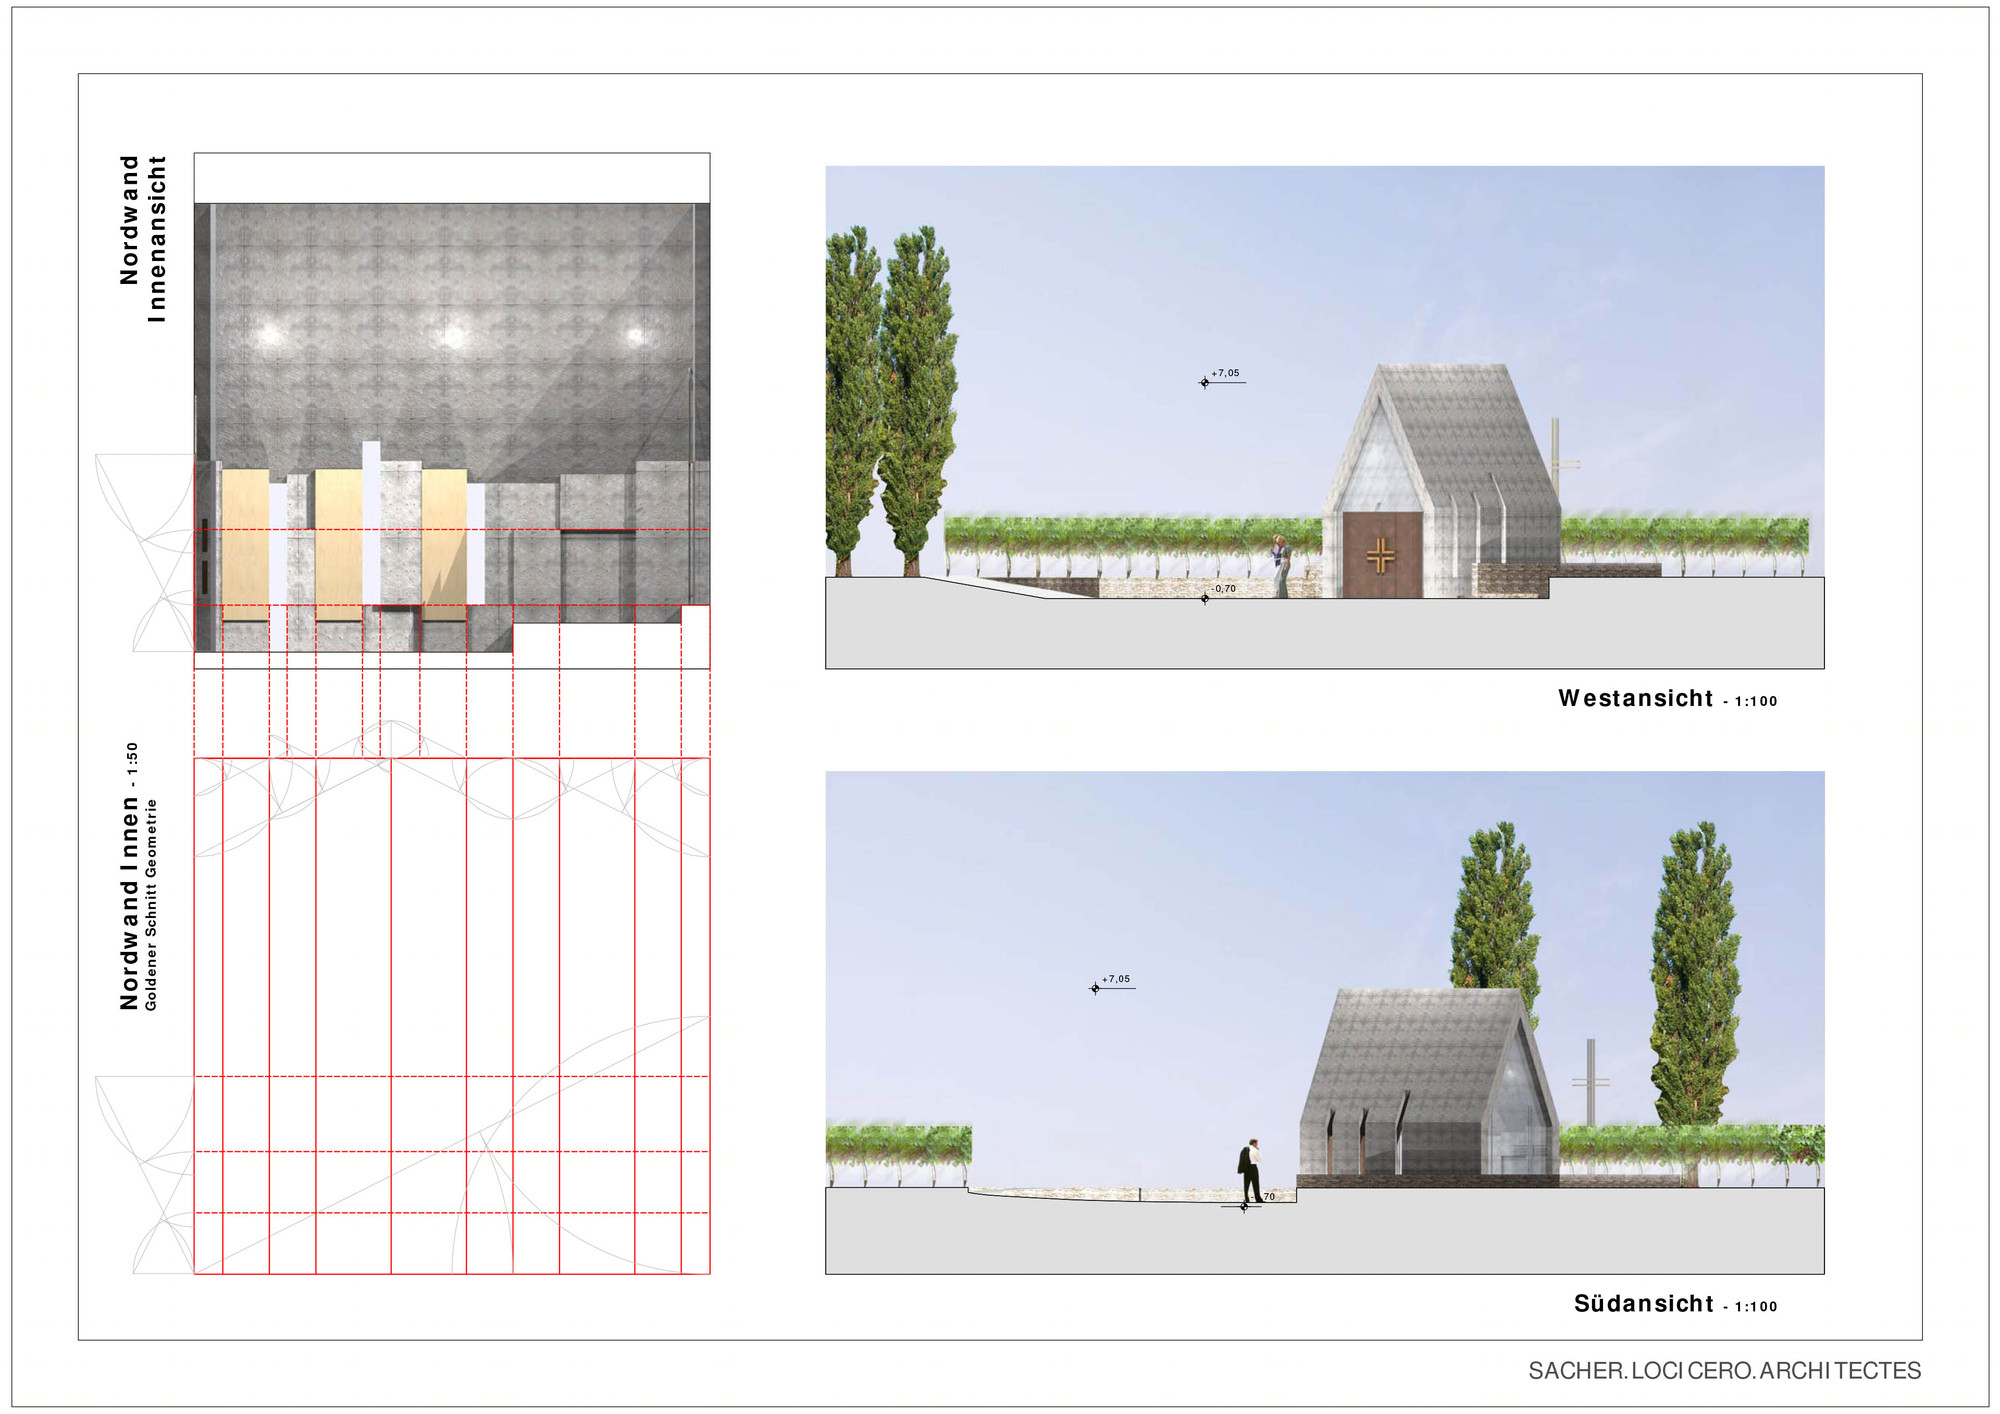Image resolution: width=2000 pixels, height=1414 pixels.
Task: Click the -0,70 level marker in Westansicht
Action: (x=1219, y=593)
